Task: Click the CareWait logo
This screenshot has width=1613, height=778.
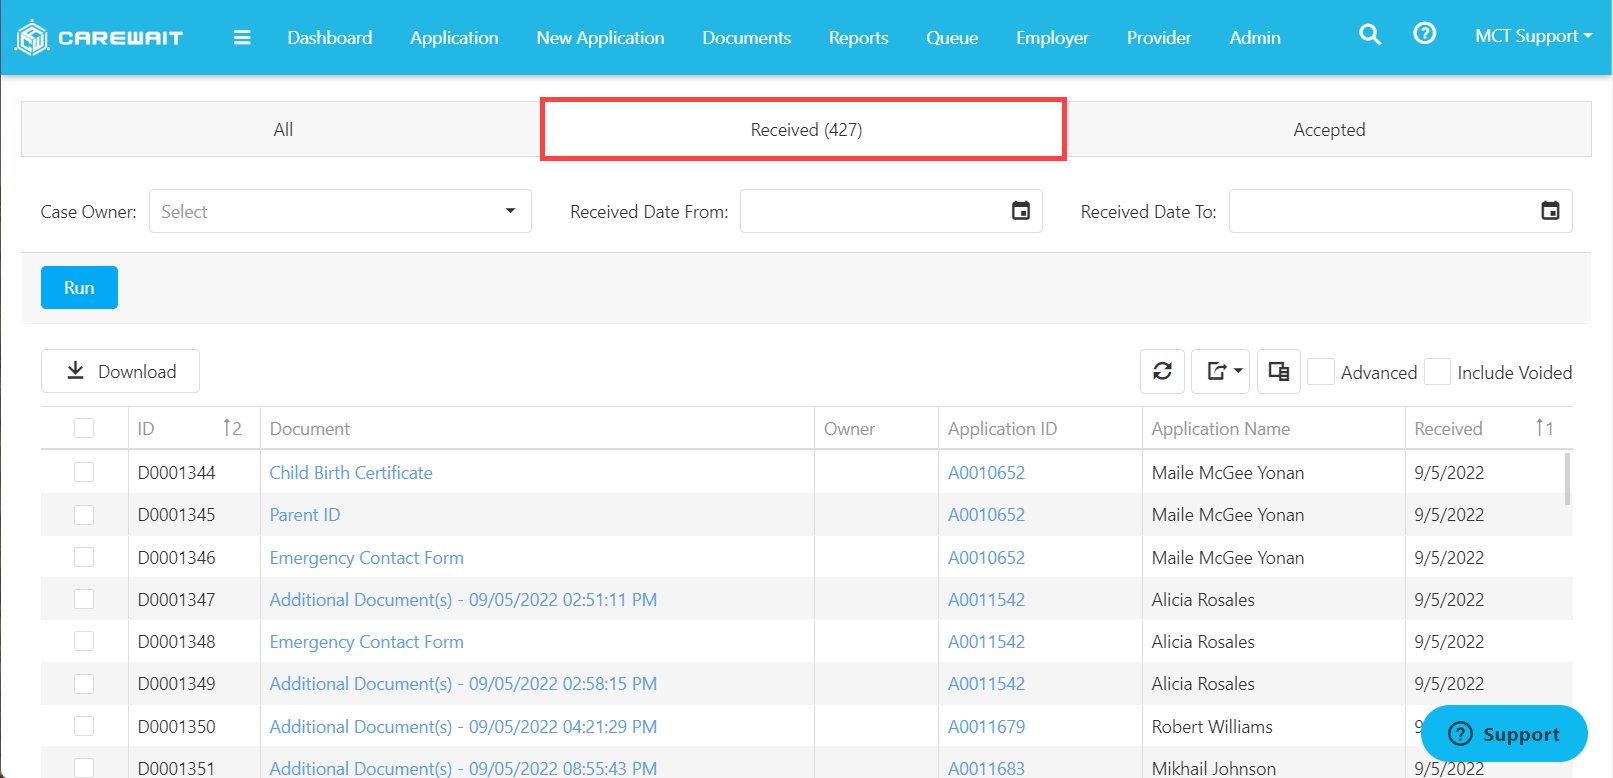Action: [99, 37]
